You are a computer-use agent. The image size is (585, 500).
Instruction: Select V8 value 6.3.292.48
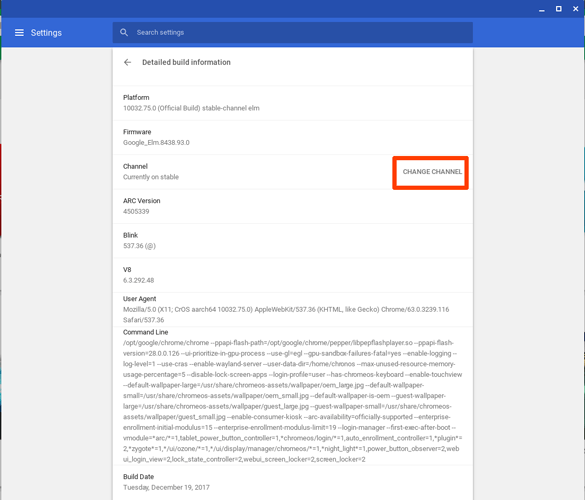(x=138, y=280)
